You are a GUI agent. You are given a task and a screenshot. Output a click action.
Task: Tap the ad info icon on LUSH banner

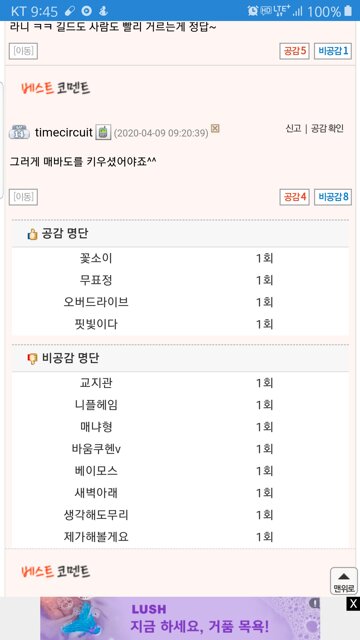(x=314, y=603)
